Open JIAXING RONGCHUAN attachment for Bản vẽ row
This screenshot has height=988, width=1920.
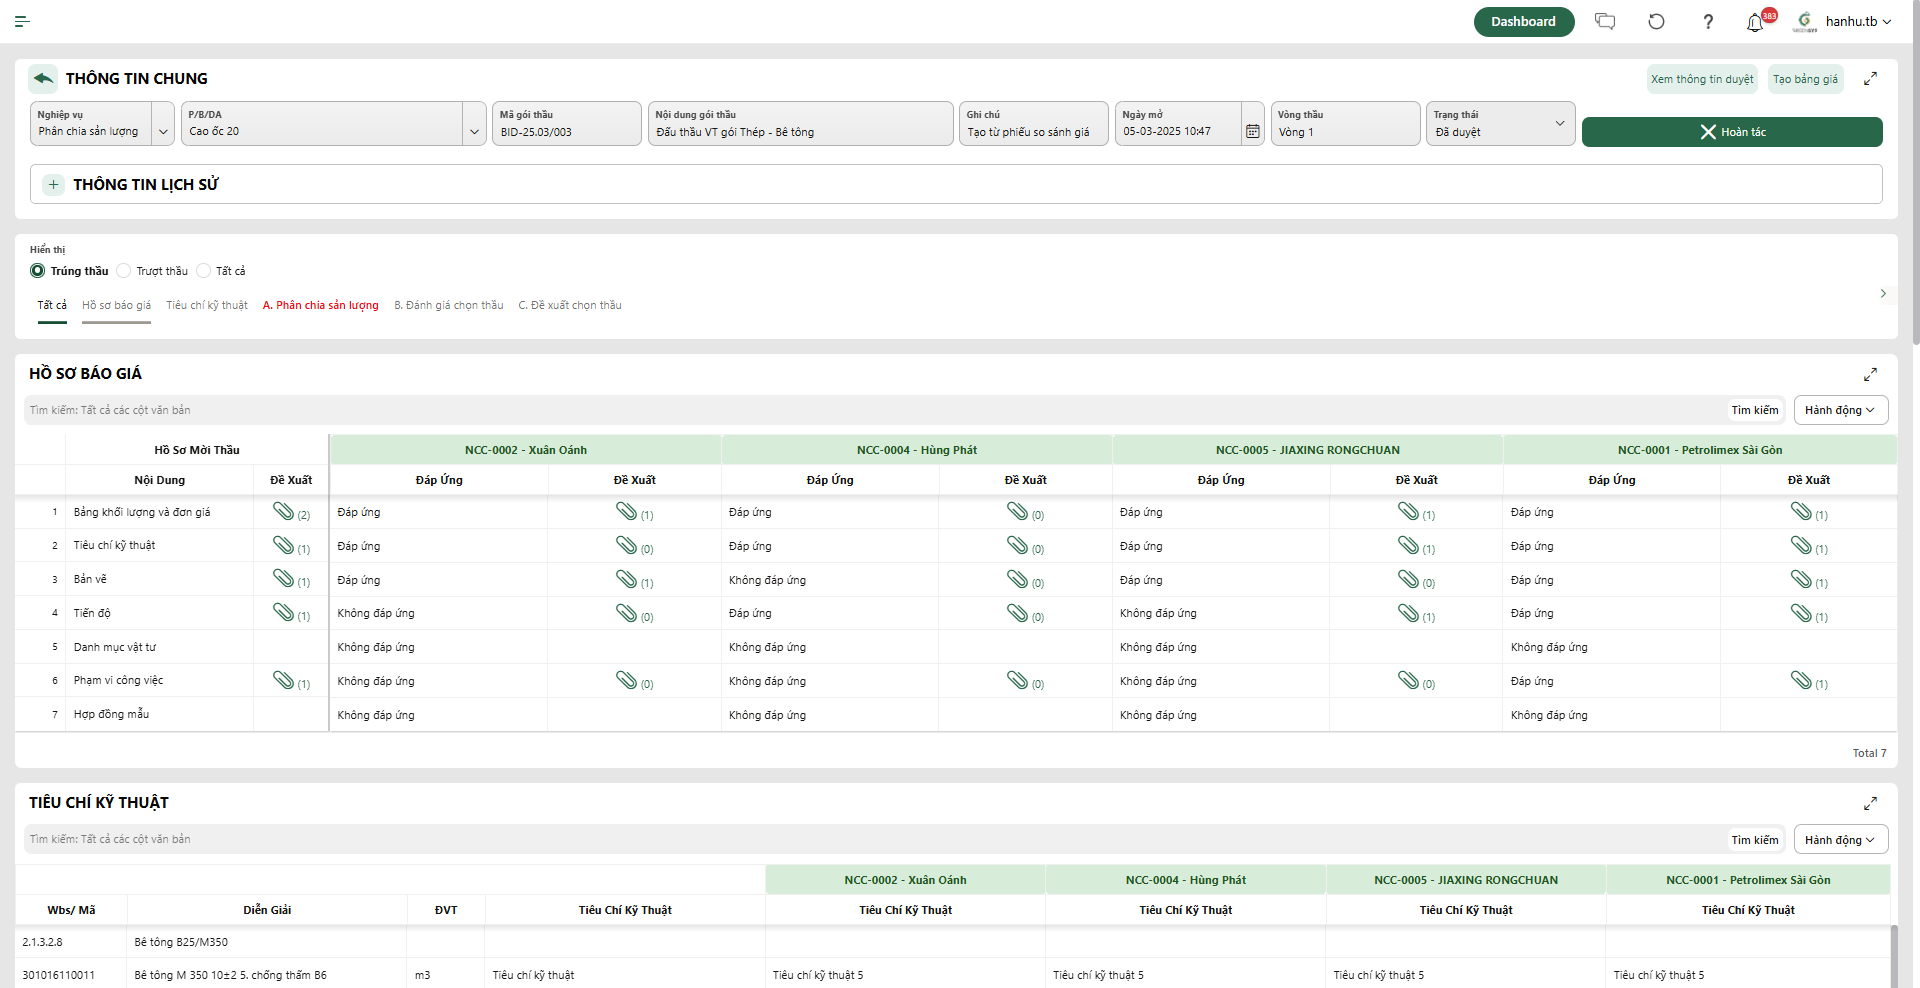click(1409, 579)
